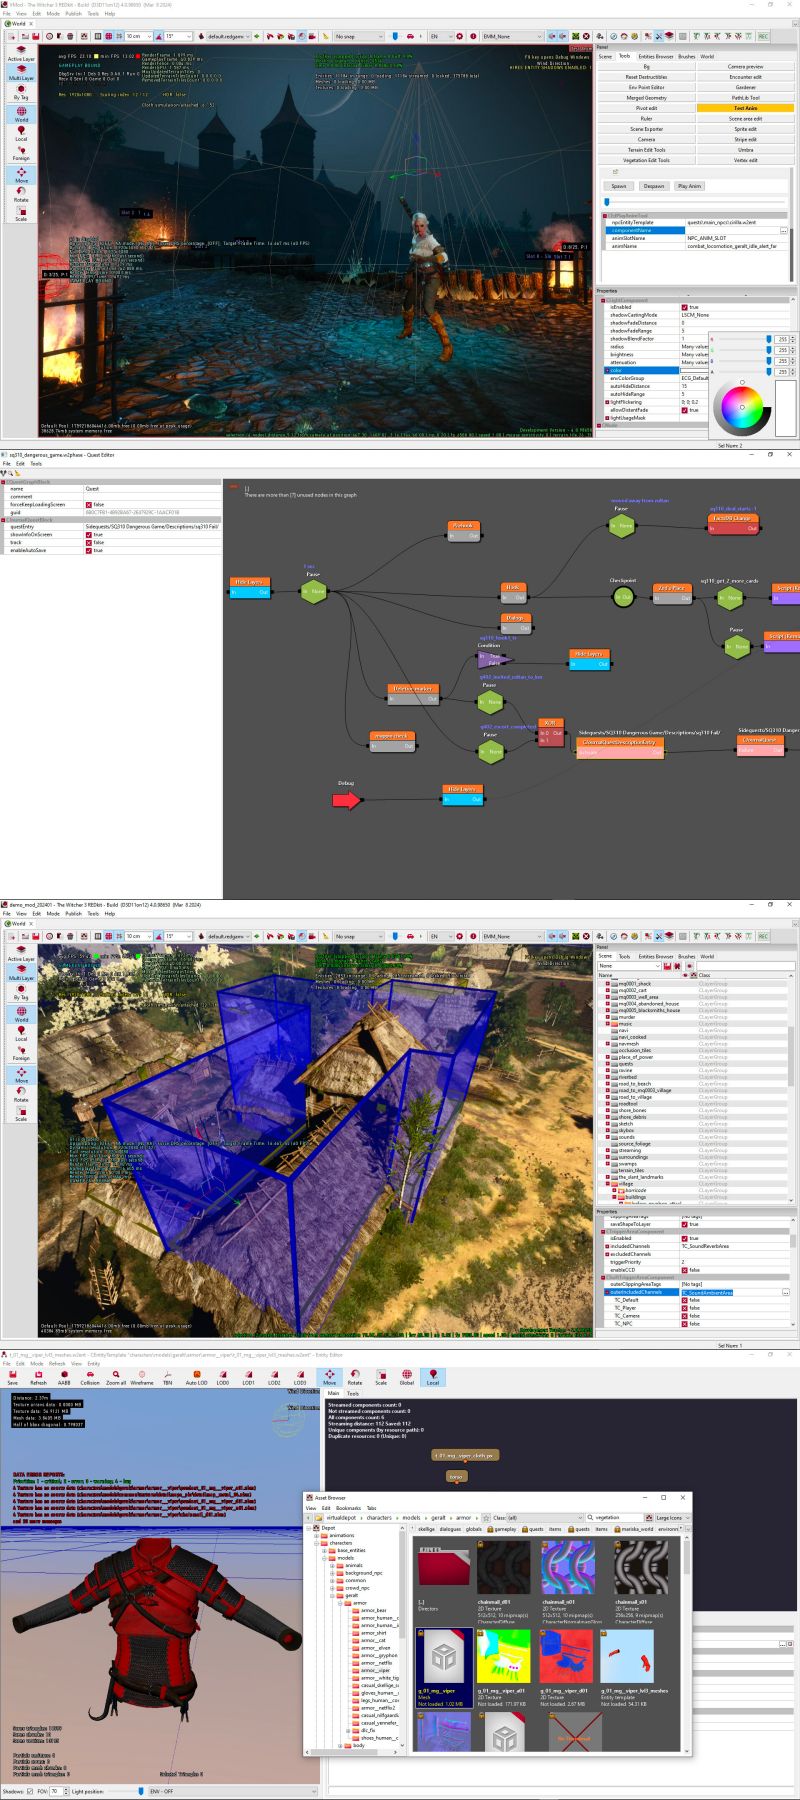Click Refresh icon in Entity Editor toolbar
Screen dimensions: 800x1800
pos(38,1378)
